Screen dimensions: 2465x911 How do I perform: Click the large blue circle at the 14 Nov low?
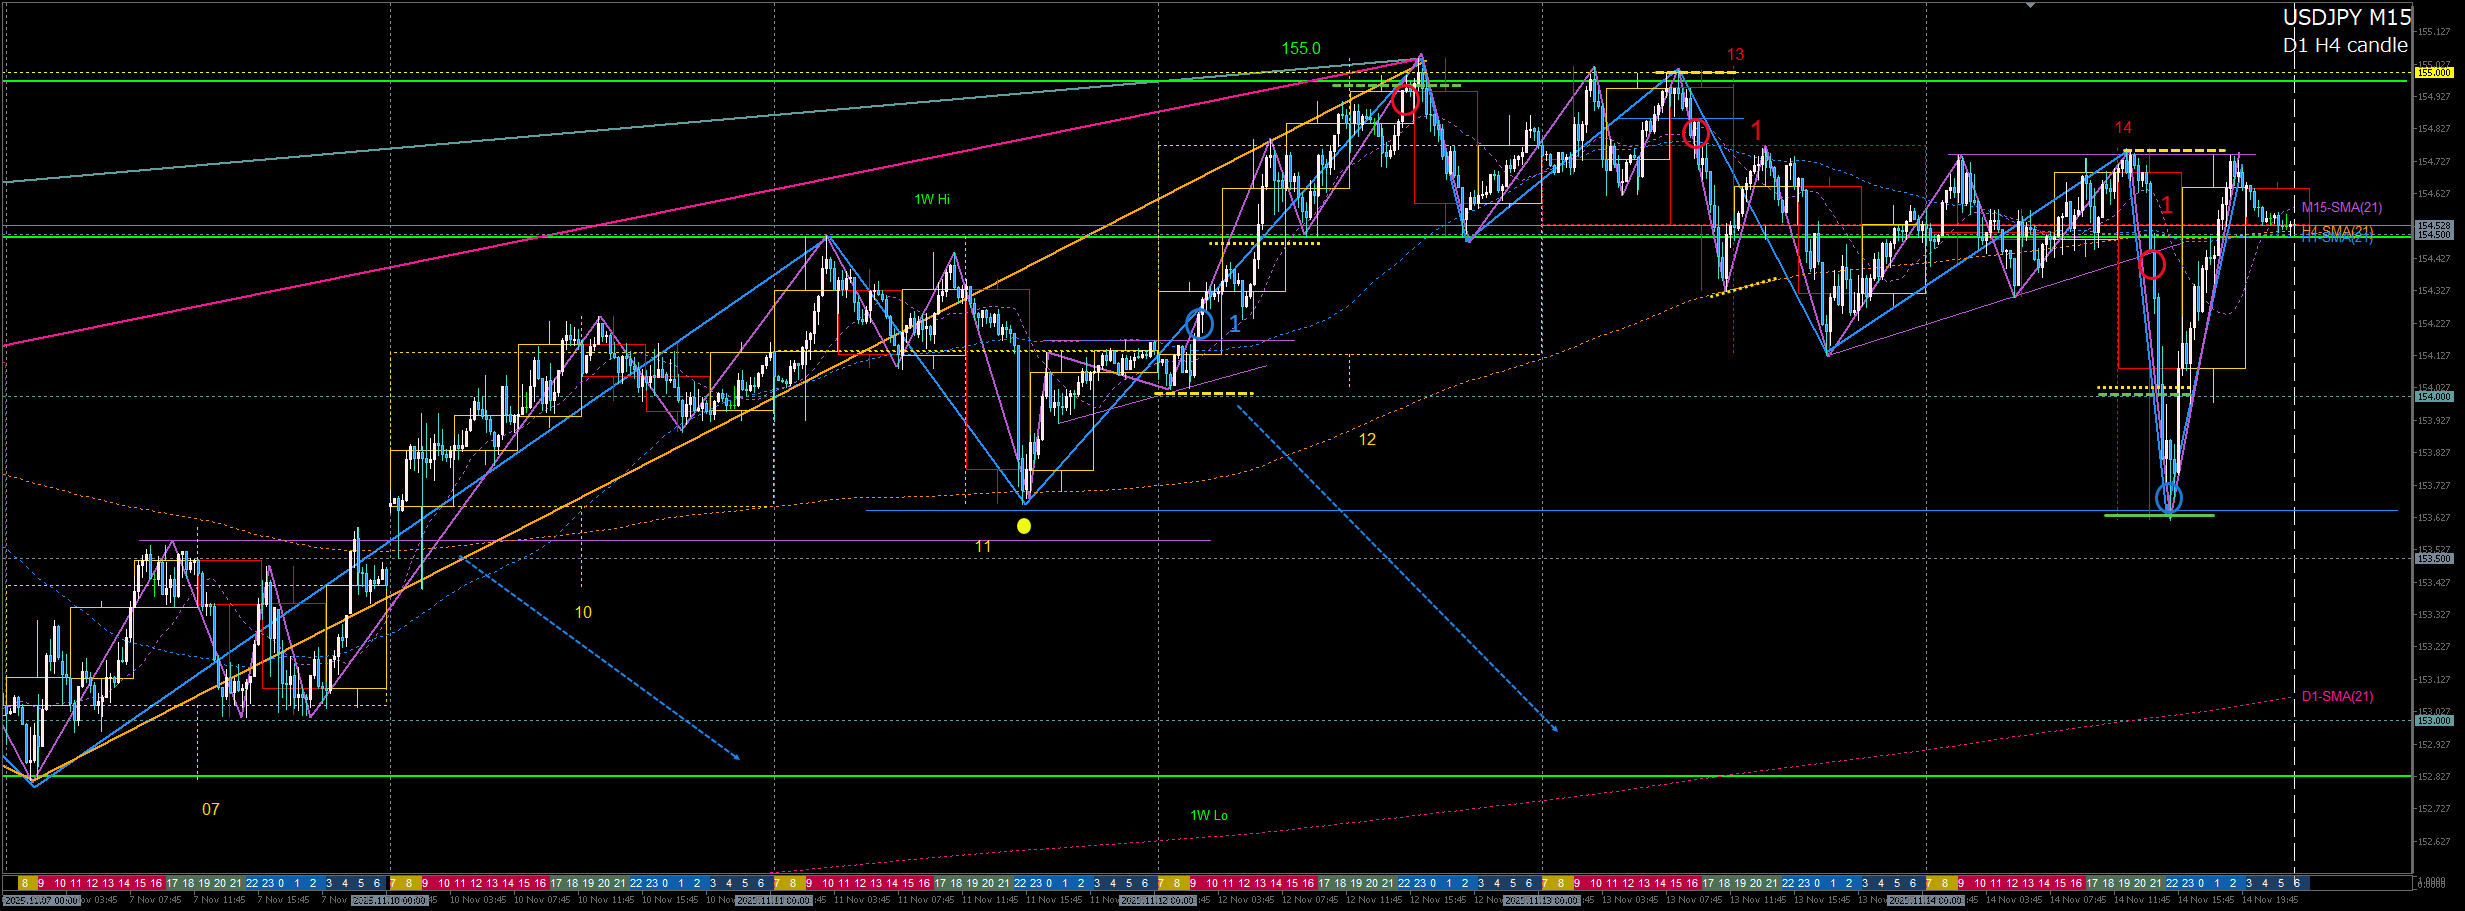point(2168,497)
